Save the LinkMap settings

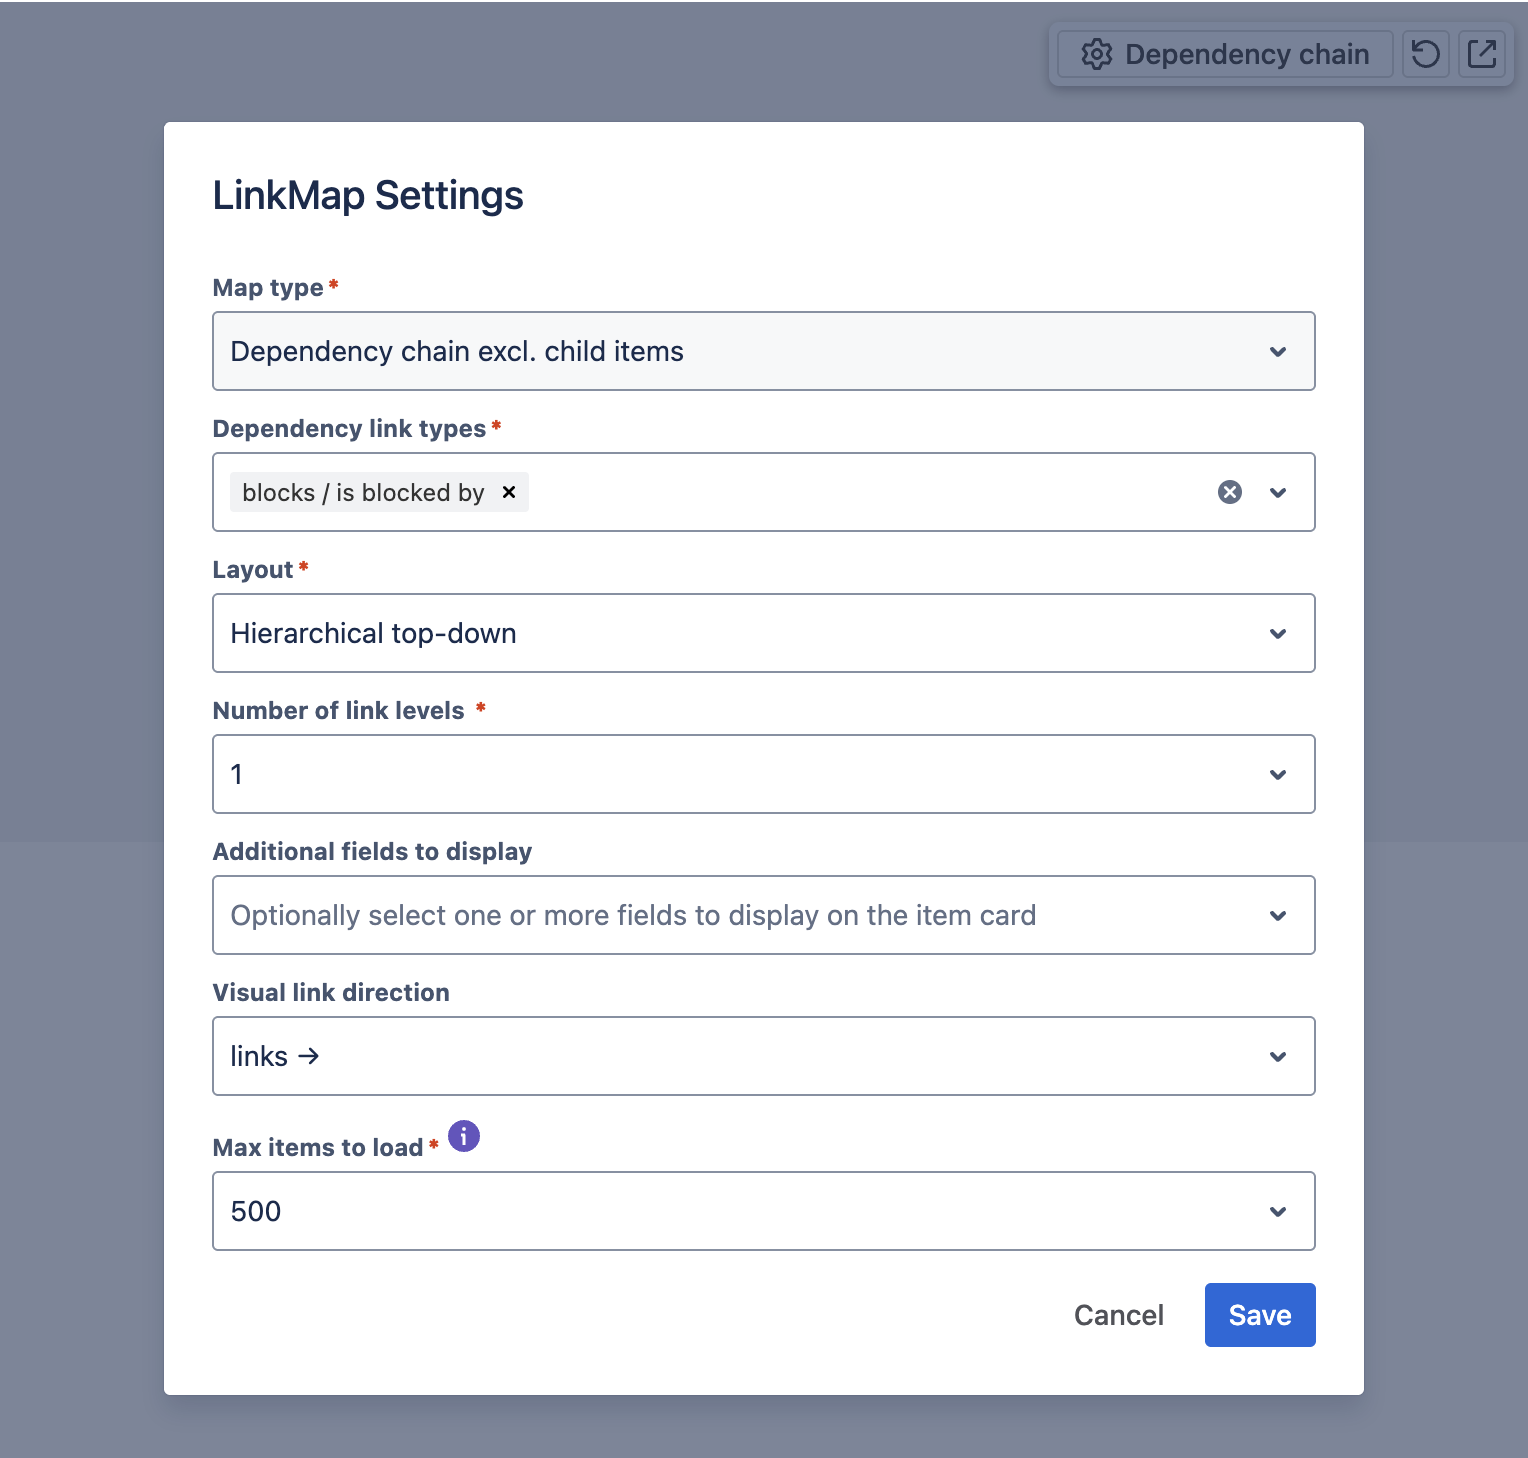1260,1315
